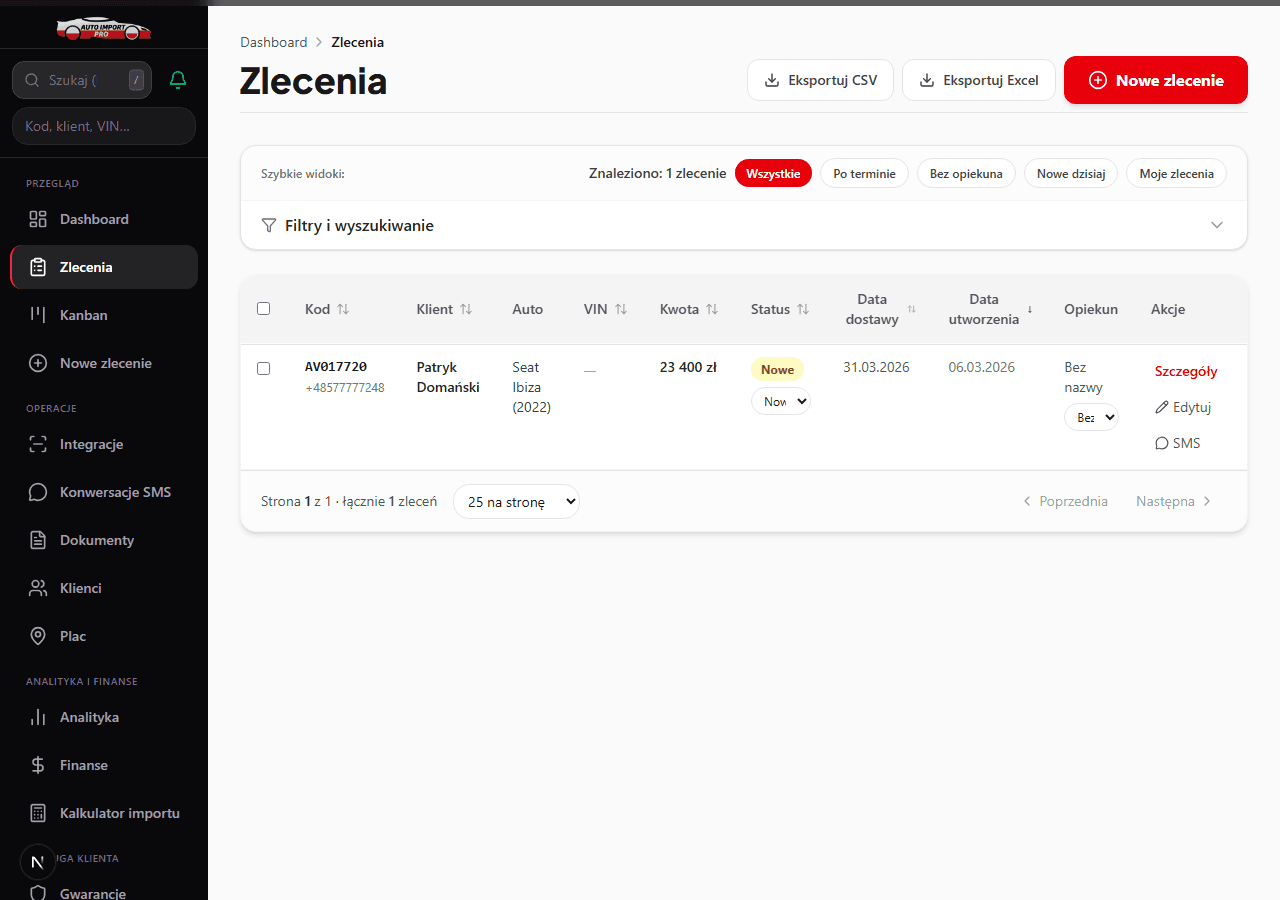
Task: Go to Konwersacje SMS in sidebar
Action: (x=104, y=492)
